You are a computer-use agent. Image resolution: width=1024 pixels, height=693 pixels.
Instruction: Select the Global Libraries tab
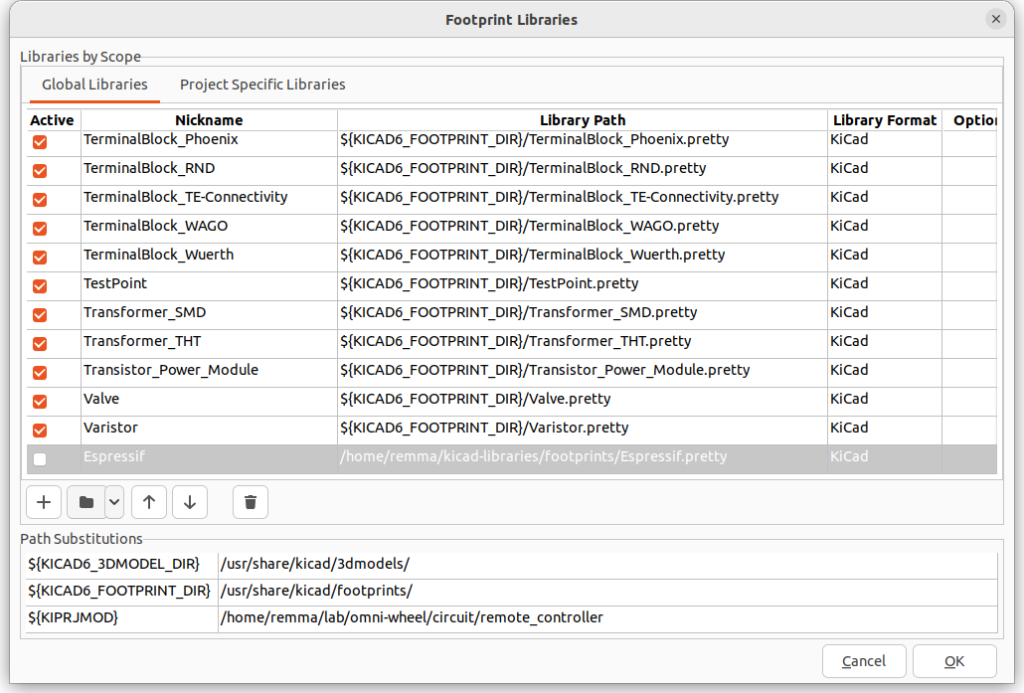(x=95, y=84)
